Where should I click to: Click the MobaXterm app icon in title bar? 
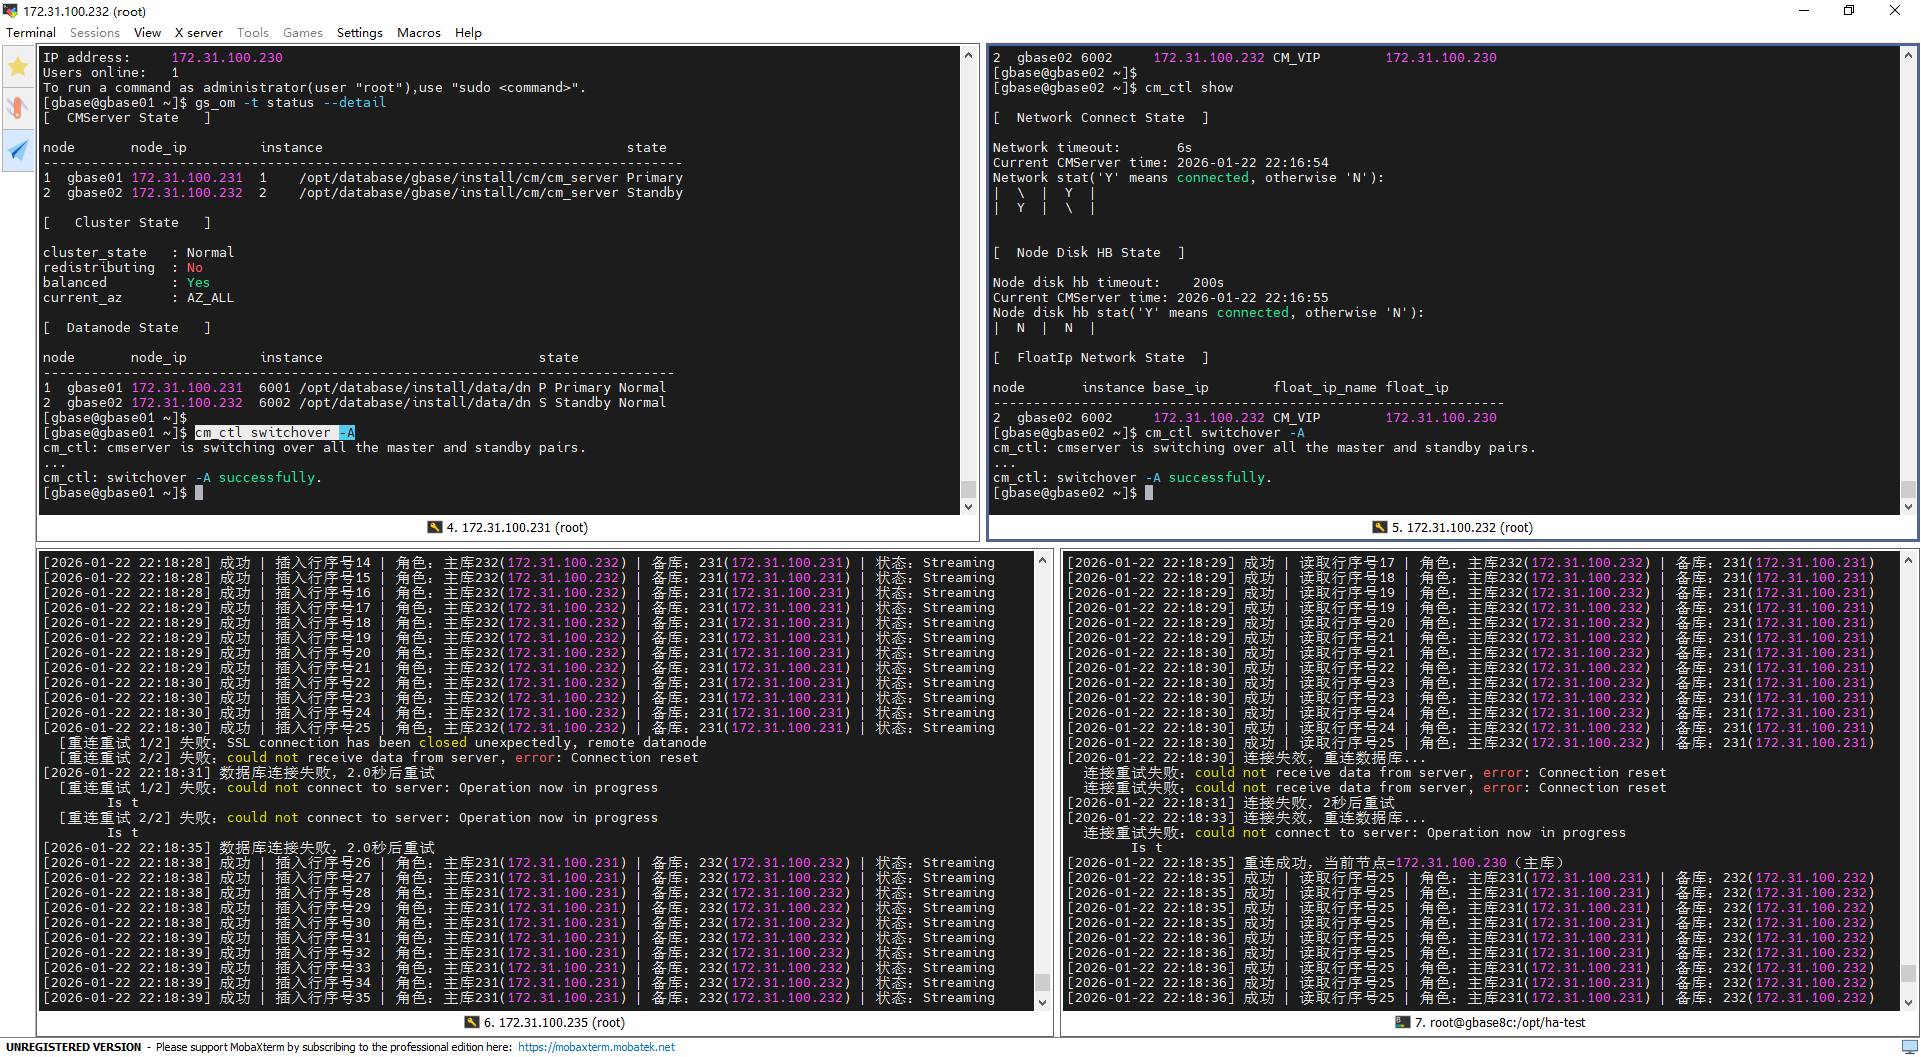pos(11,11)
